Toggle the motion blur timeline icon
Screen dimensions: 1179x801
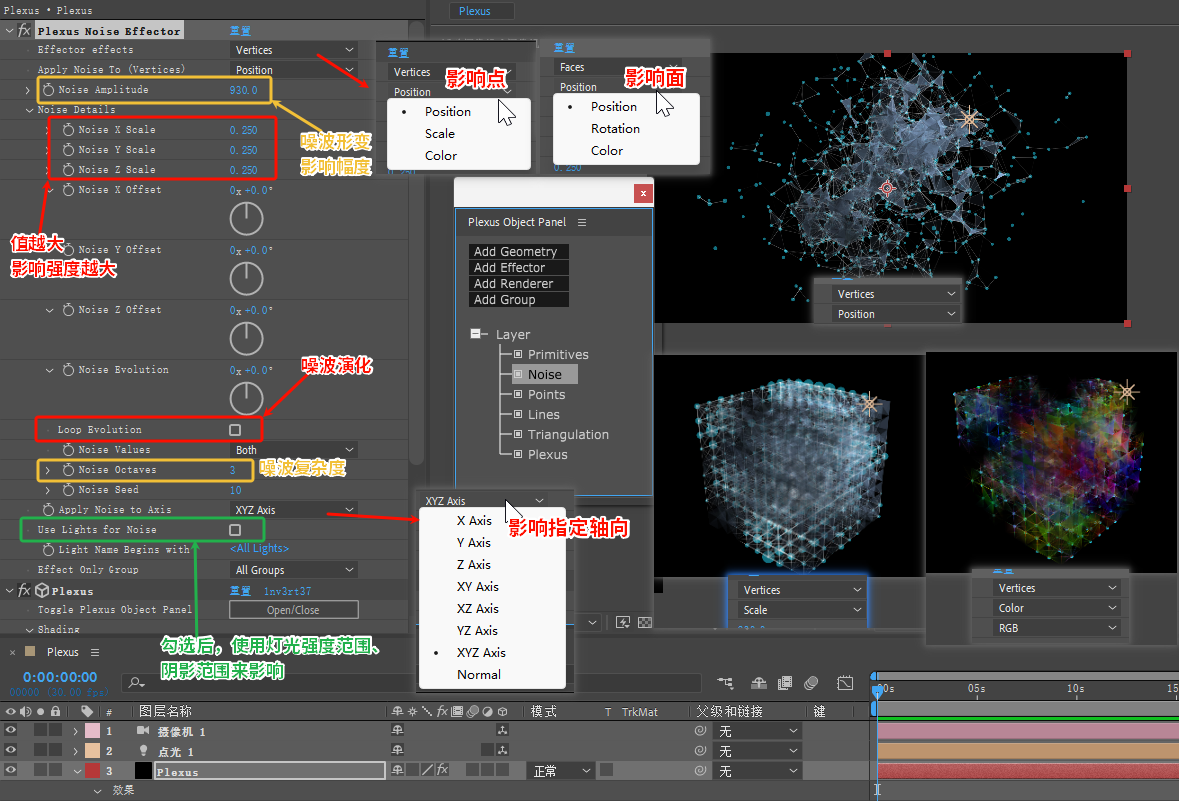click(x=811, y=683)
